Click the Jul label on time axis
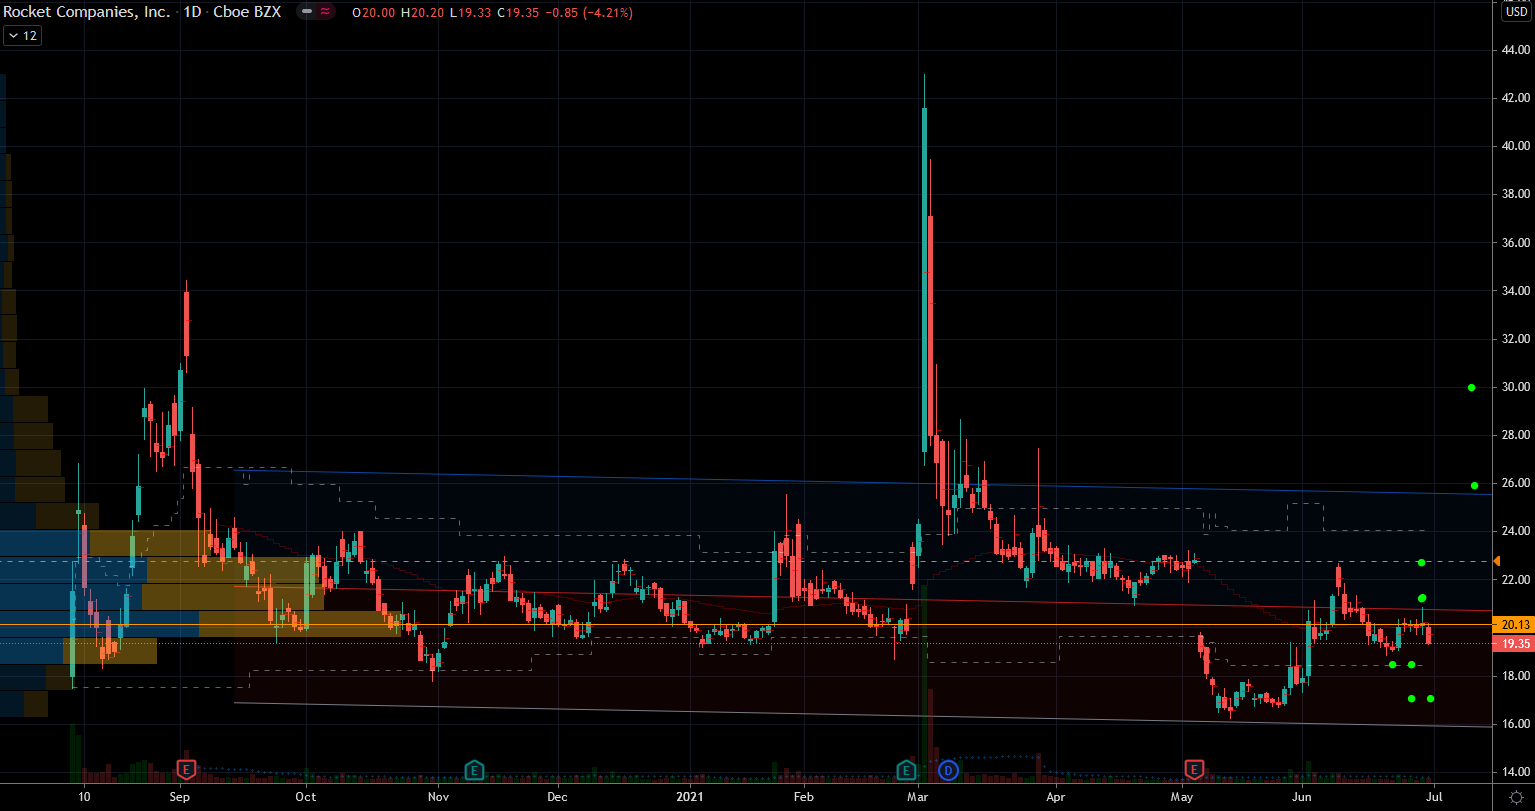This screenshot has width=1535, height=811. pos(1434,797)
